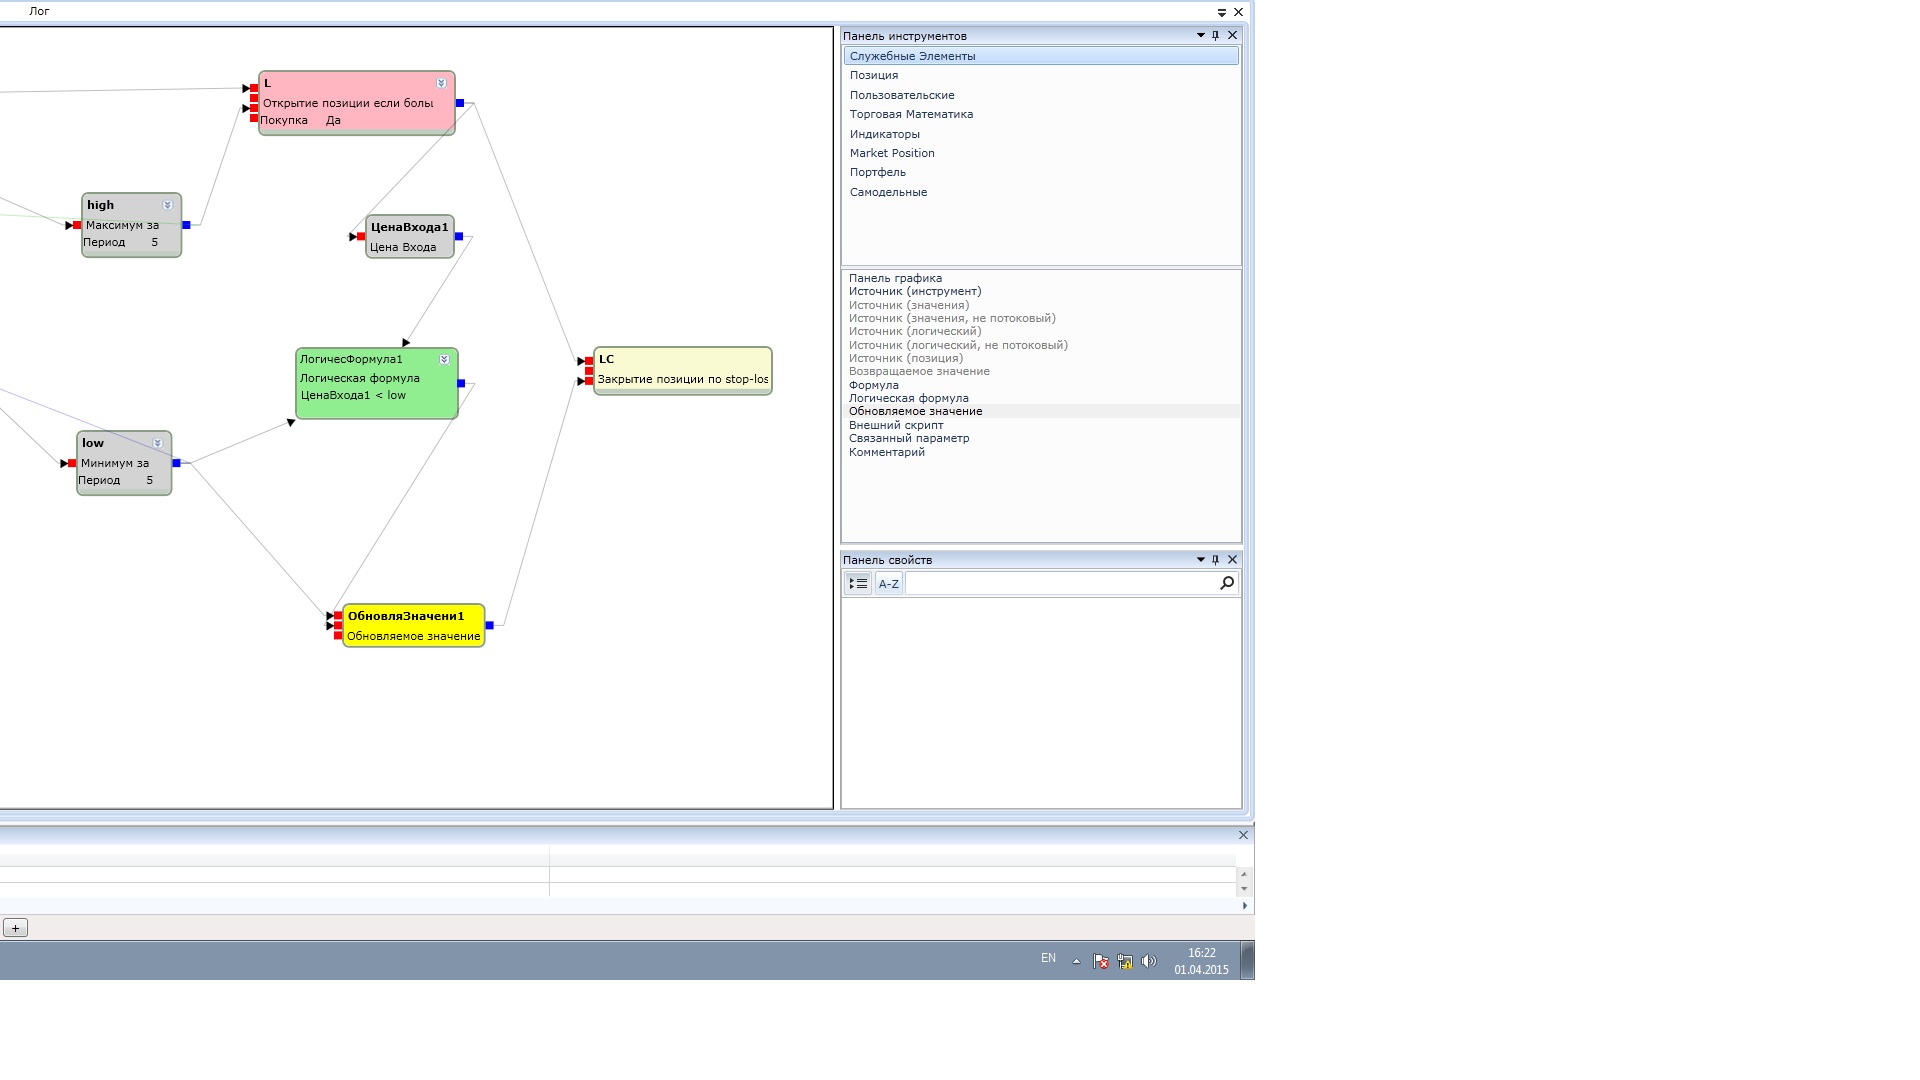Open Панель свойств options dropdown arrow
This screenshot has width=1920, height=1080.
[1201, 560]
